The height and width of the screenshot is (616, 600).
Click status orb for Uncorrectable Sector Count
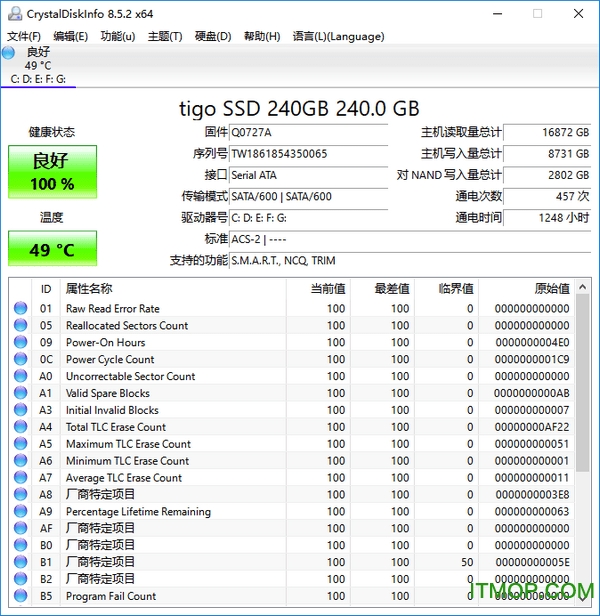(x=20, y=376)
